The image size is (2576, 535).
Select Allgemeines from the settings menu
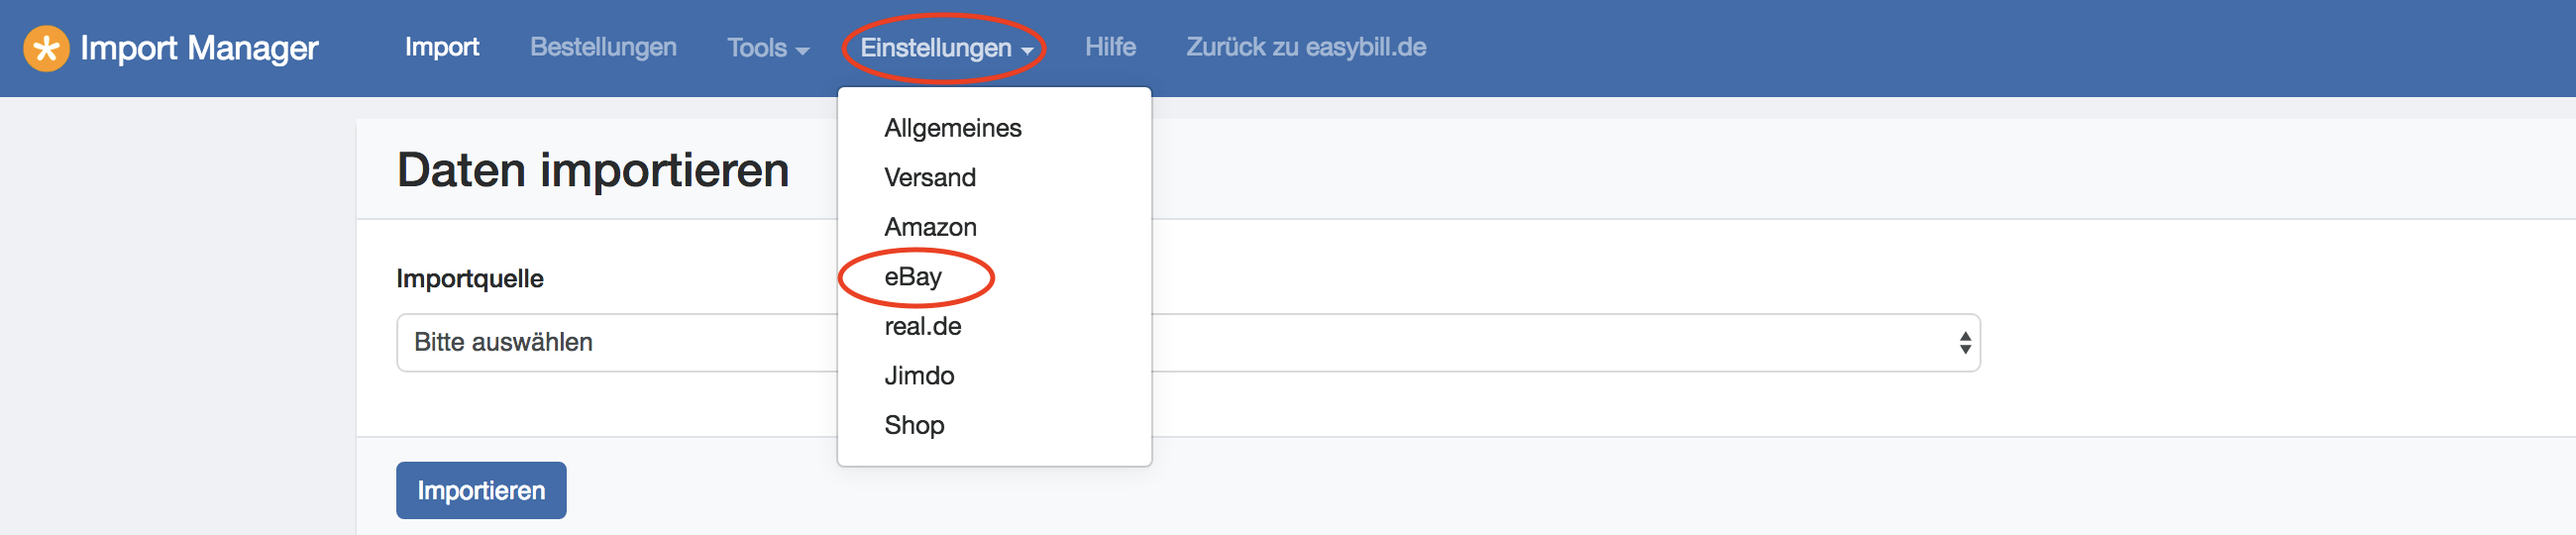pyautogui.click(x=952, y=128)
